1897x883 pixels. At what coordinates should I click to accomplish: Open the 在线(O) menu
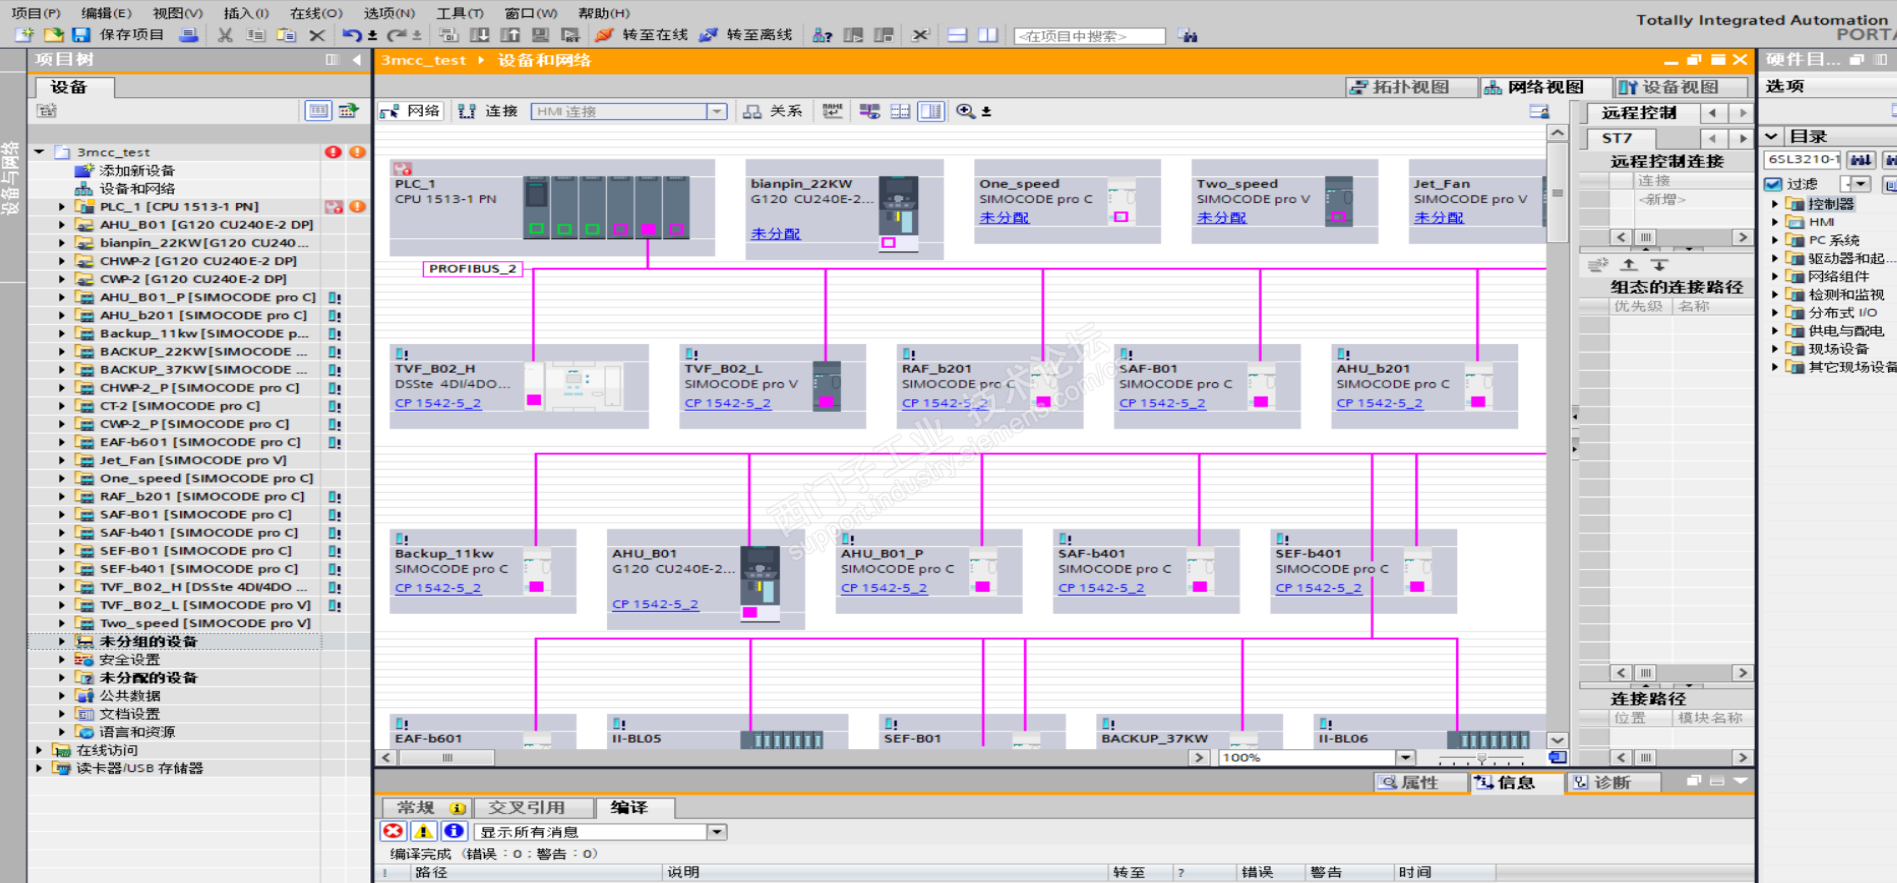pyautogui.click(x=316, y=13)
